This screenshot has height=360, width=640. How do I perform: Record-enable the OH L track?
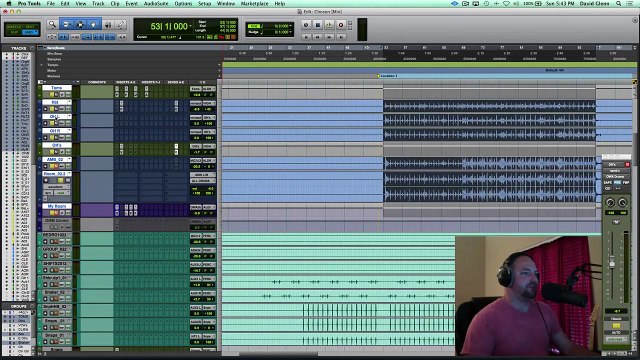point(46,123)
